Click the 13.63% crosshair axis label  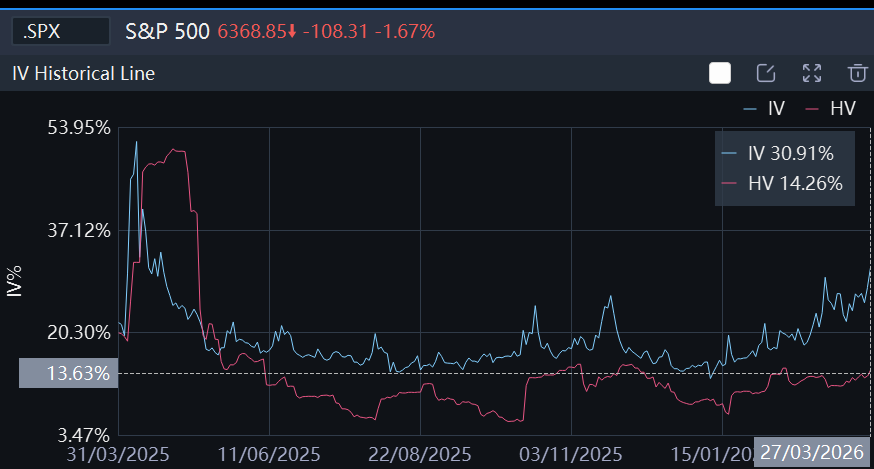coord(69,373)
